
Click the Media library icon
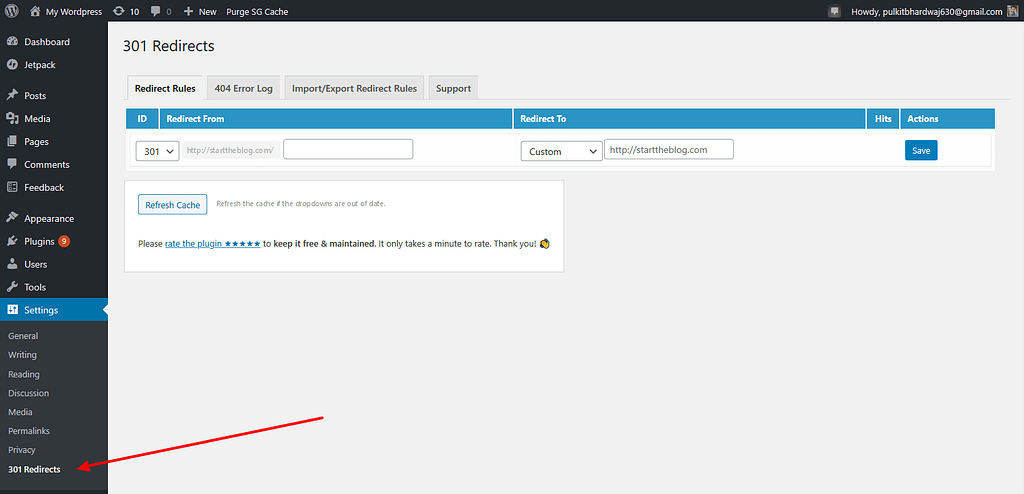point(12,118)
